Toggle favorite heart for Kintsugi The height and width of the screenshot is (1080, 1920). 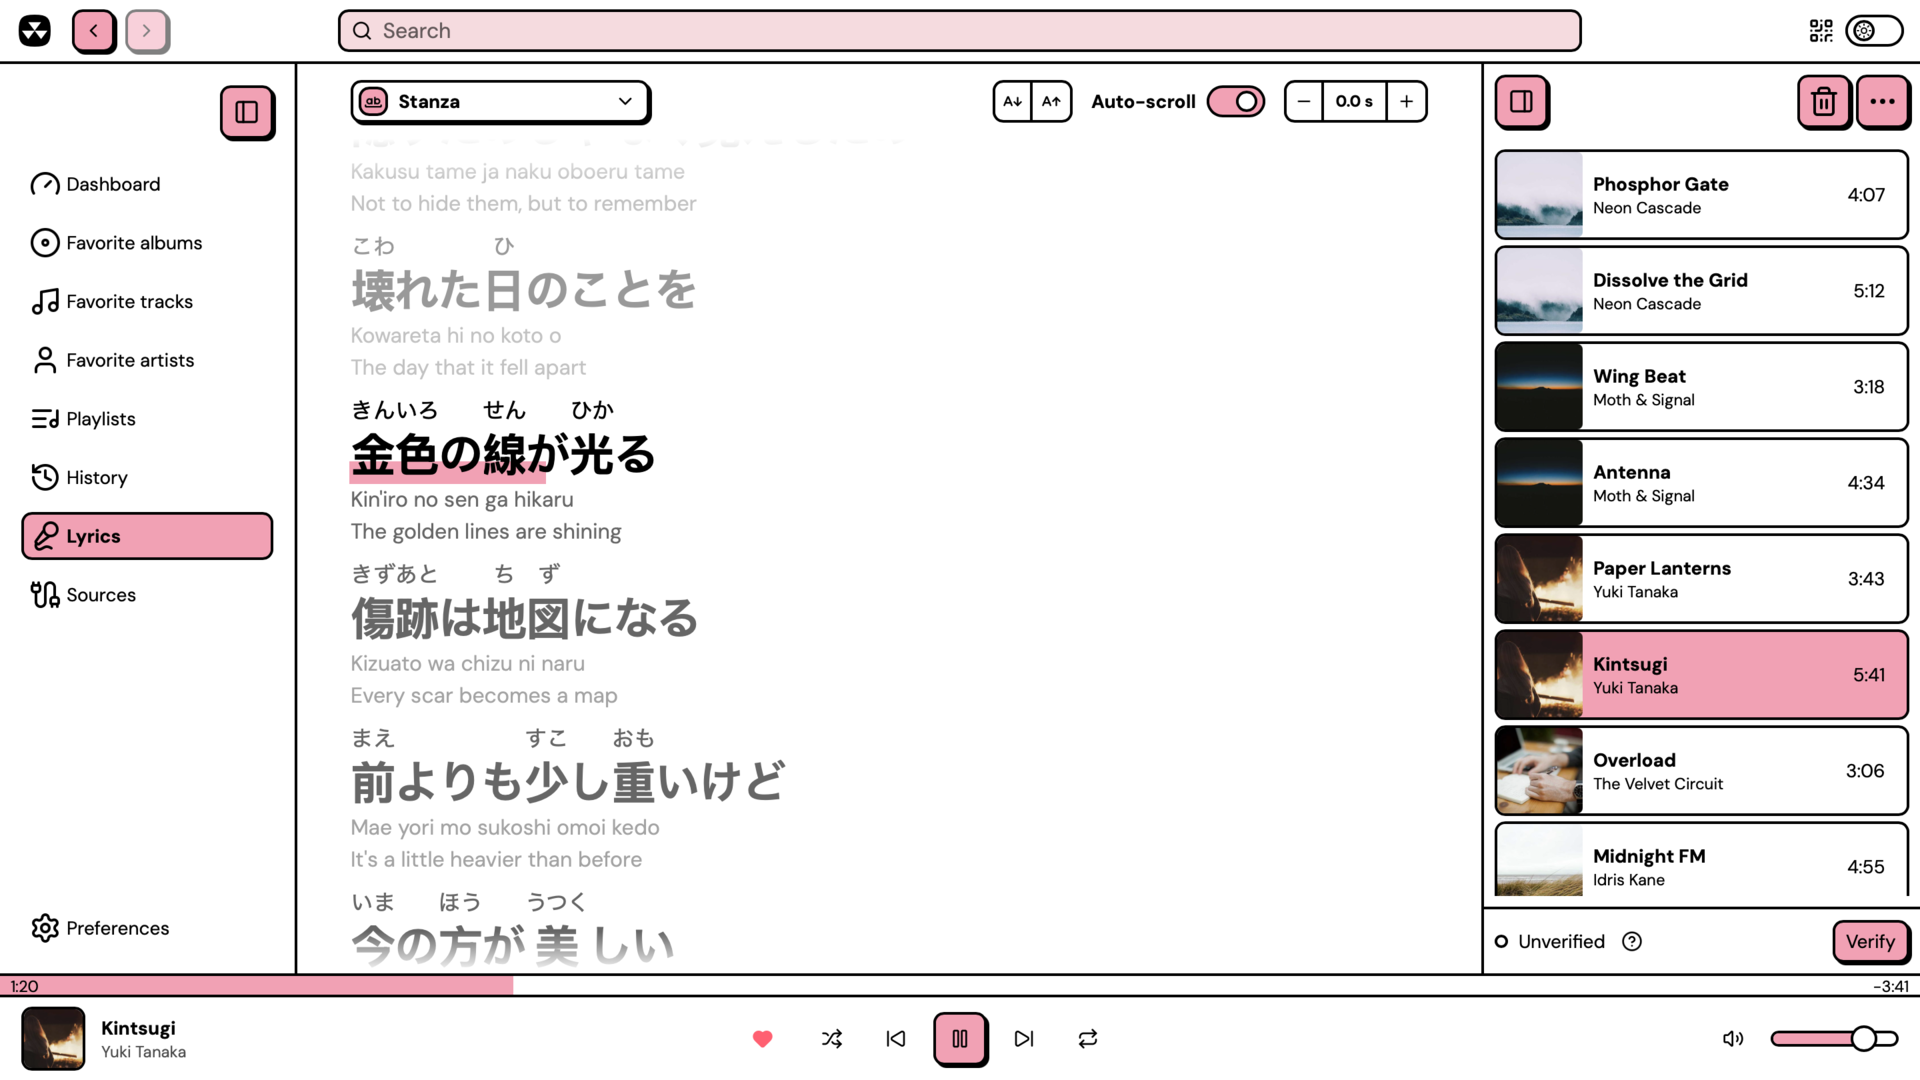click(762, 1039)
